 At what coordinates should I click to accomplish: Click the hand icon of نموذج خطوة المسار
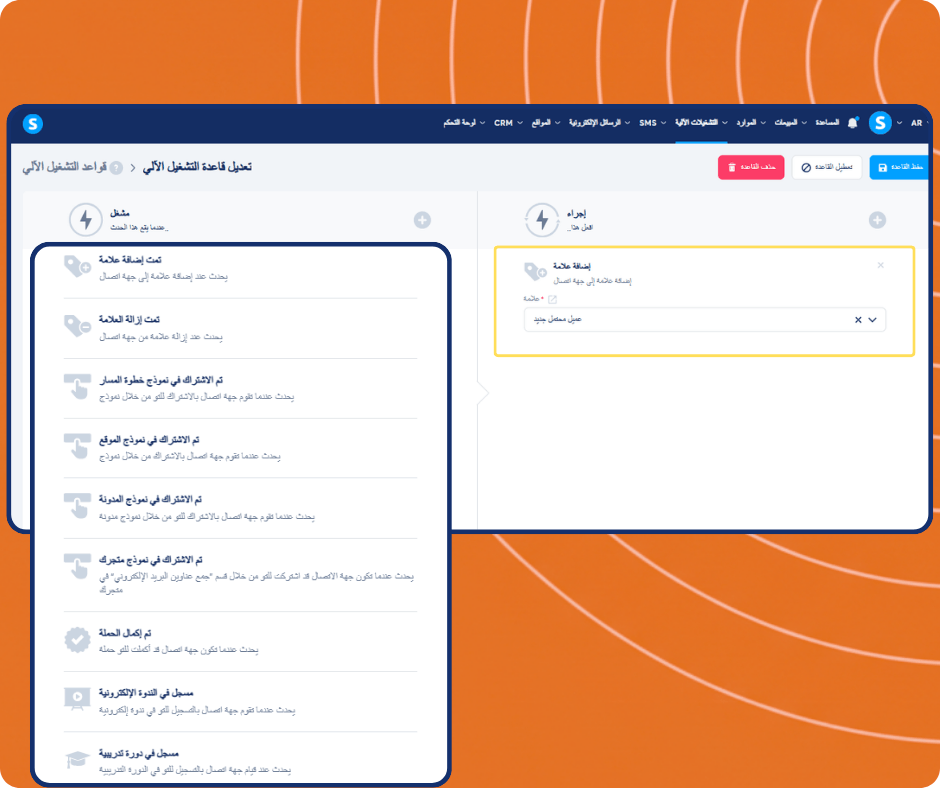click(x=77, y=386)
